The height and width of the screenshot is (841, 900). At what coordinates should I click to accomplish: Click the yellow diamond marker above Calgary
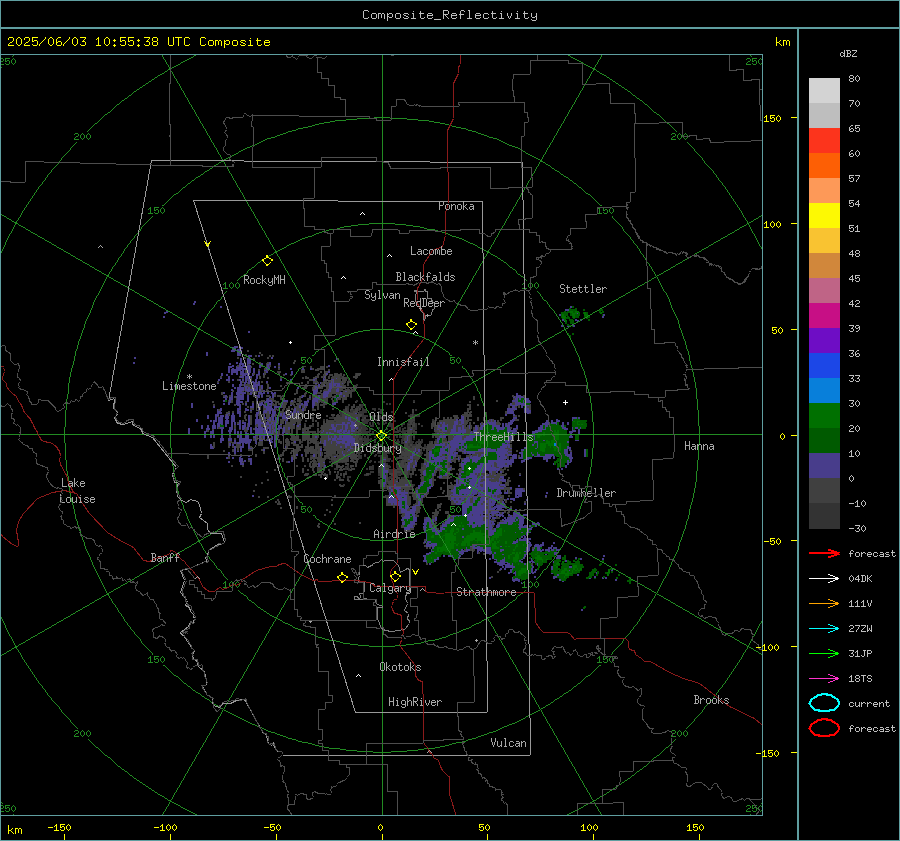click(395, 576)
